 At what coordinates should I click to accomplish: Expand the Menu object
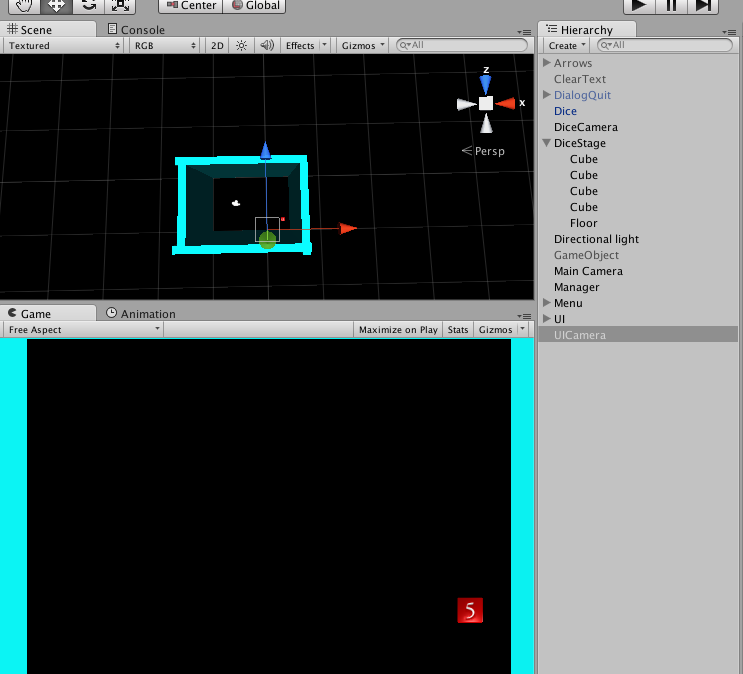[x=546, y=302]
